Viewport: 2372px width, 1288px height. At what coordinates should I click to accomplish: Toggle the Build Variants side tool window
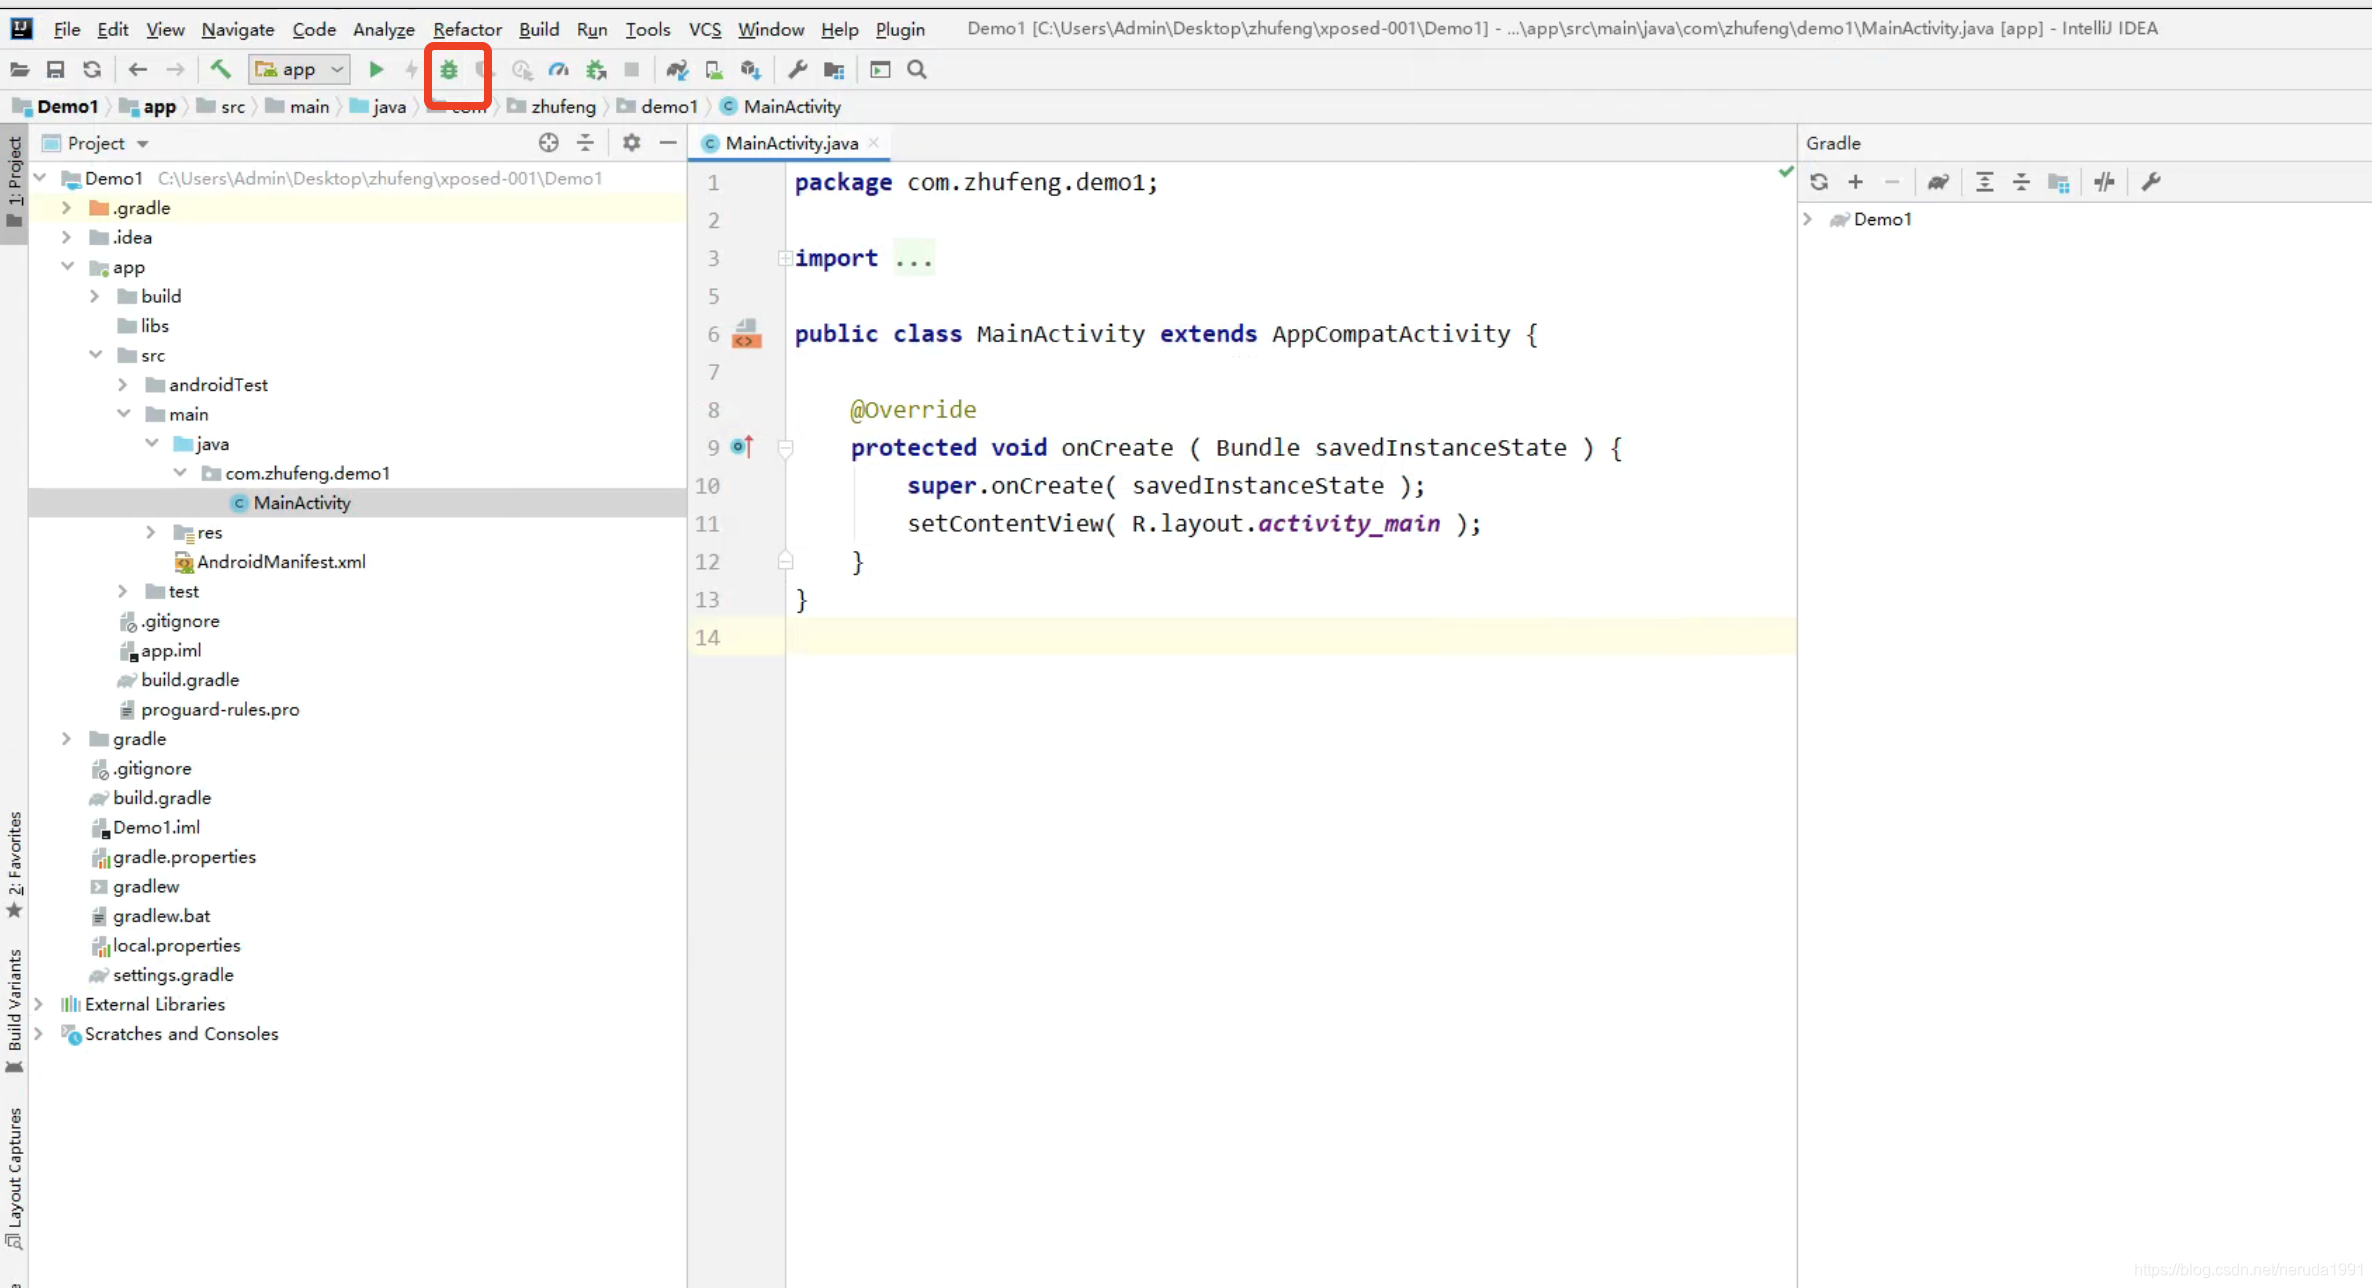point(14,1010)
